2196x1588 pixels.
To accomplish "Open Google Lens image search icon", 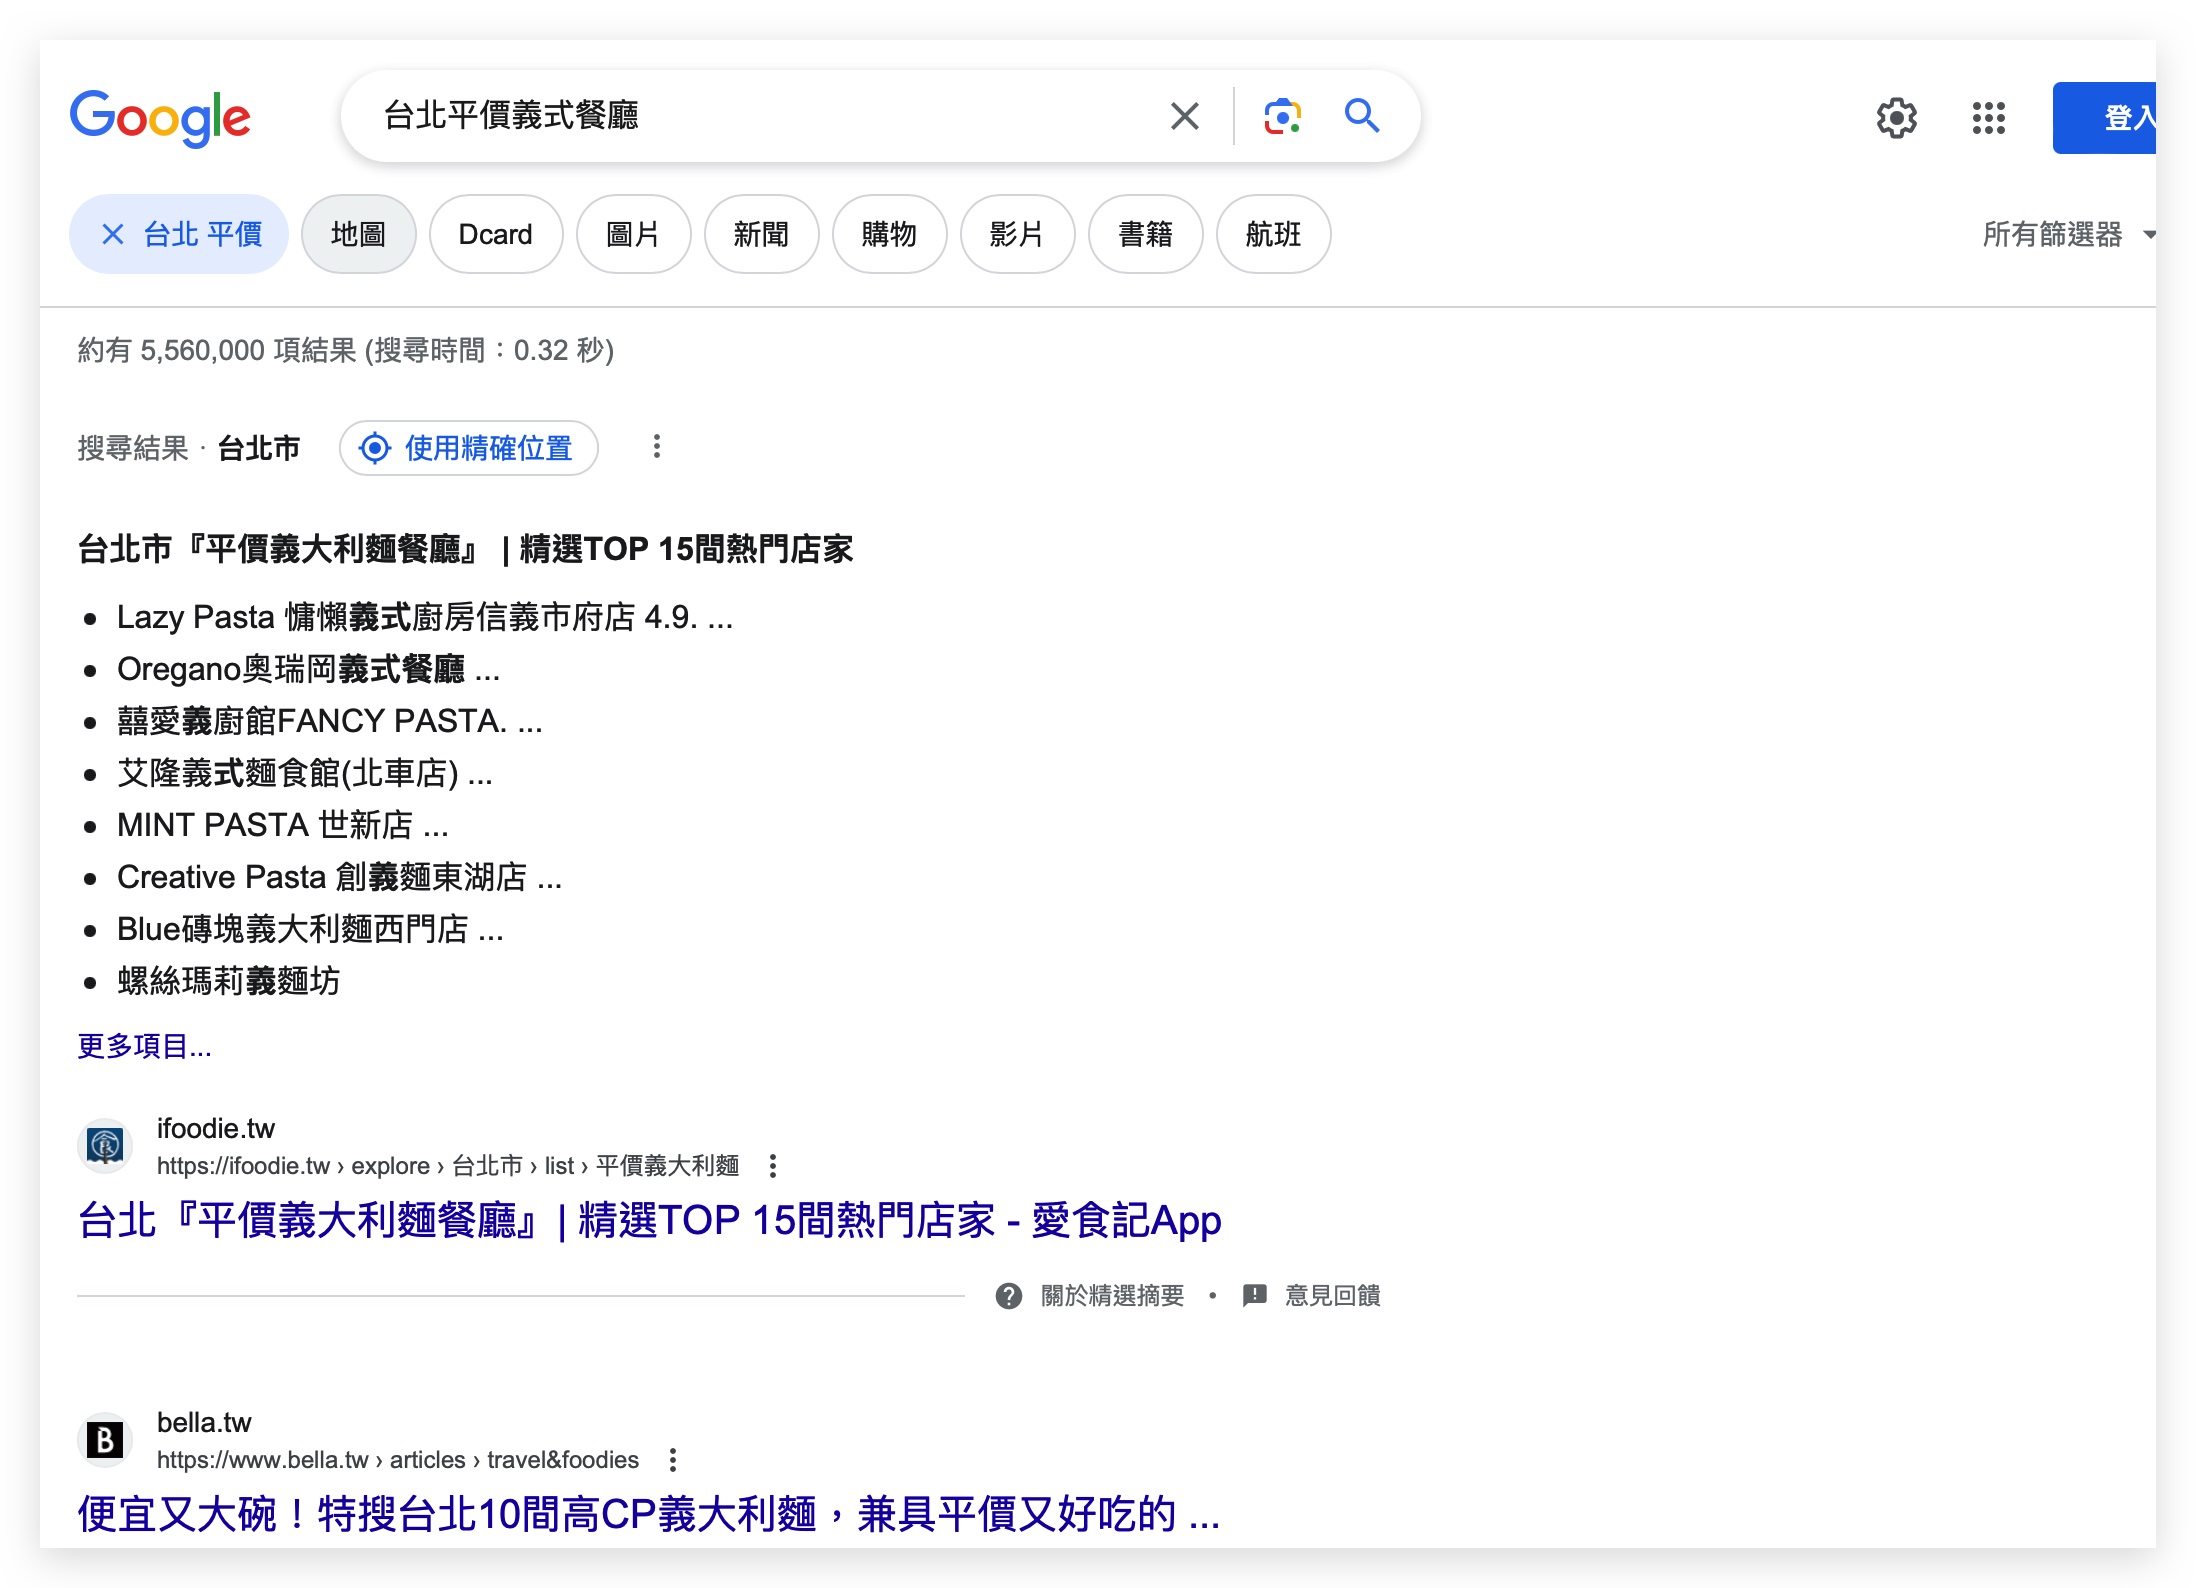I will pyautogui.click(x=1283, y=116).
